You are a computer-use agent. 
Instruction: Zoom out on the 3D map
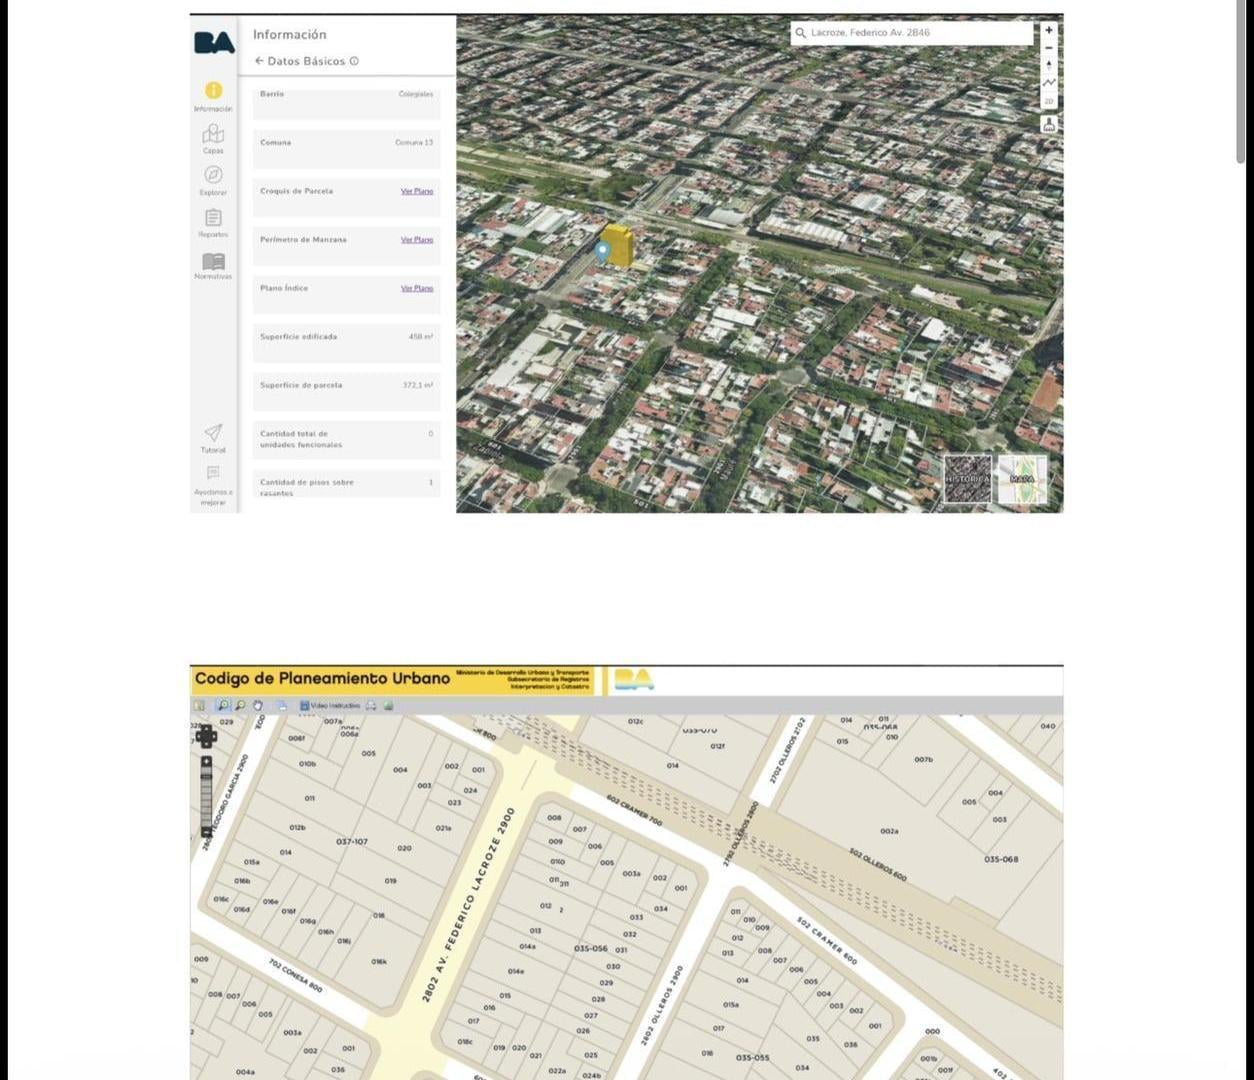coord(1049,48)
